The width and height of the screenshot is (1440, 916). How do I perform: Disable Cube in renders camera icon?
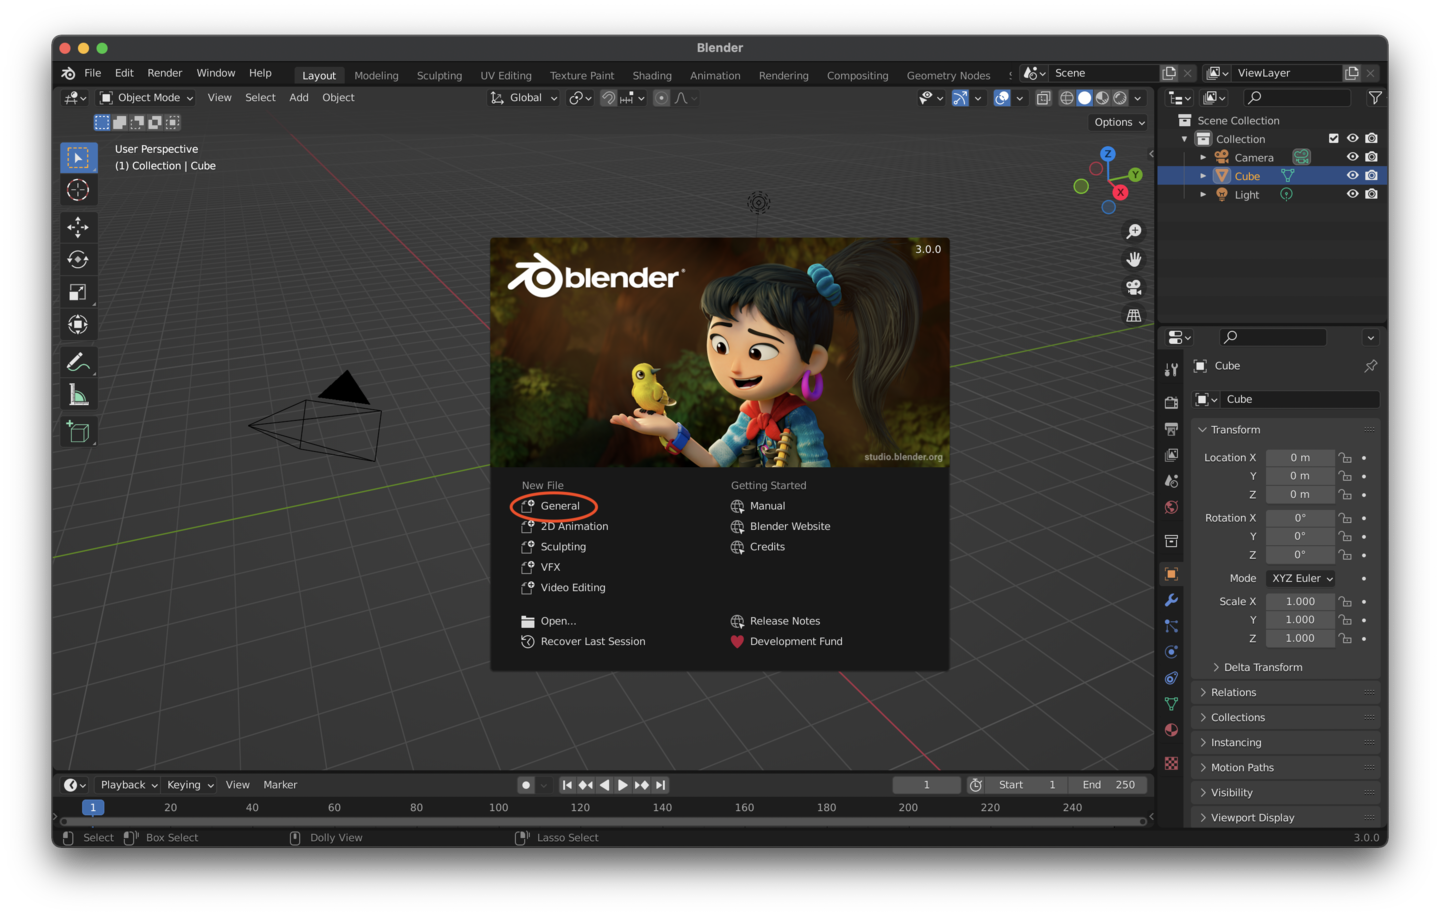coord(1371,176)
